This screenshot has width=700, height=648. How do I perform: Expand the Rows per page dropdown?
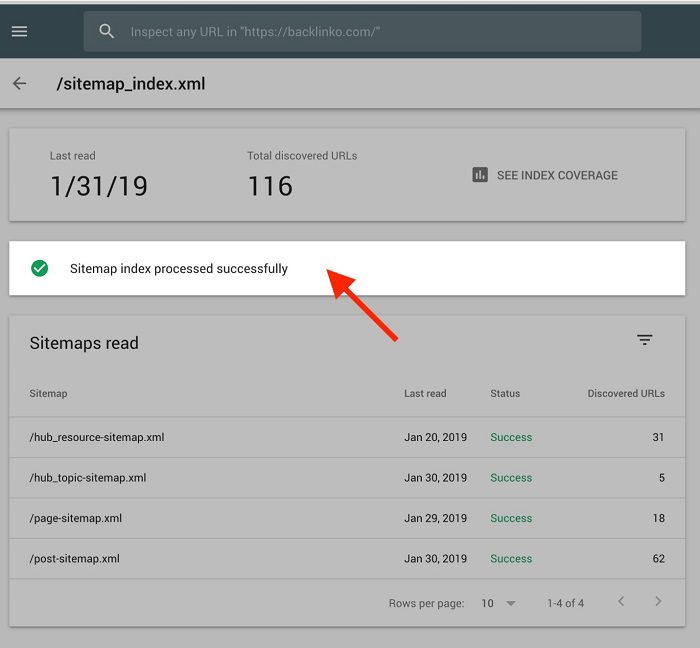(x=499, y=603)
